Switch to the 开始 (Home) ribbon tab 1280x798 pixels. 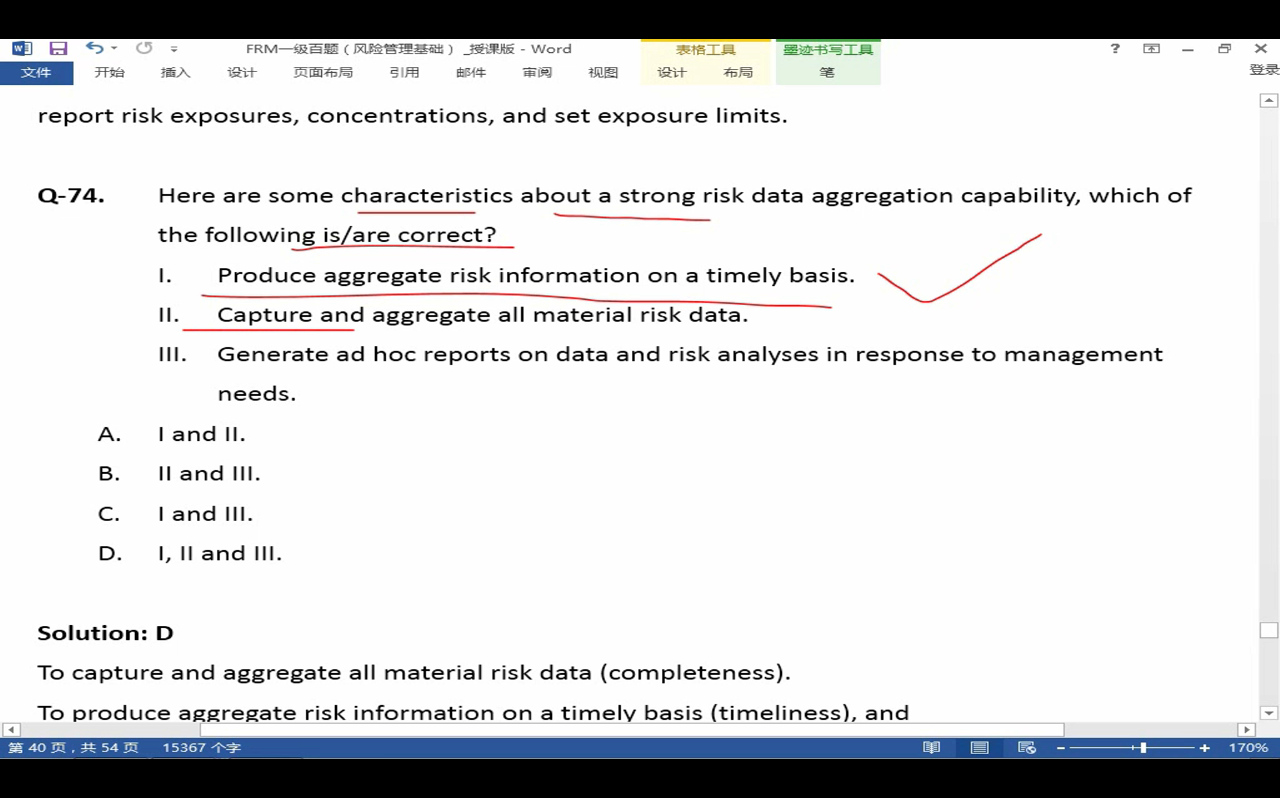pos(109,73)
